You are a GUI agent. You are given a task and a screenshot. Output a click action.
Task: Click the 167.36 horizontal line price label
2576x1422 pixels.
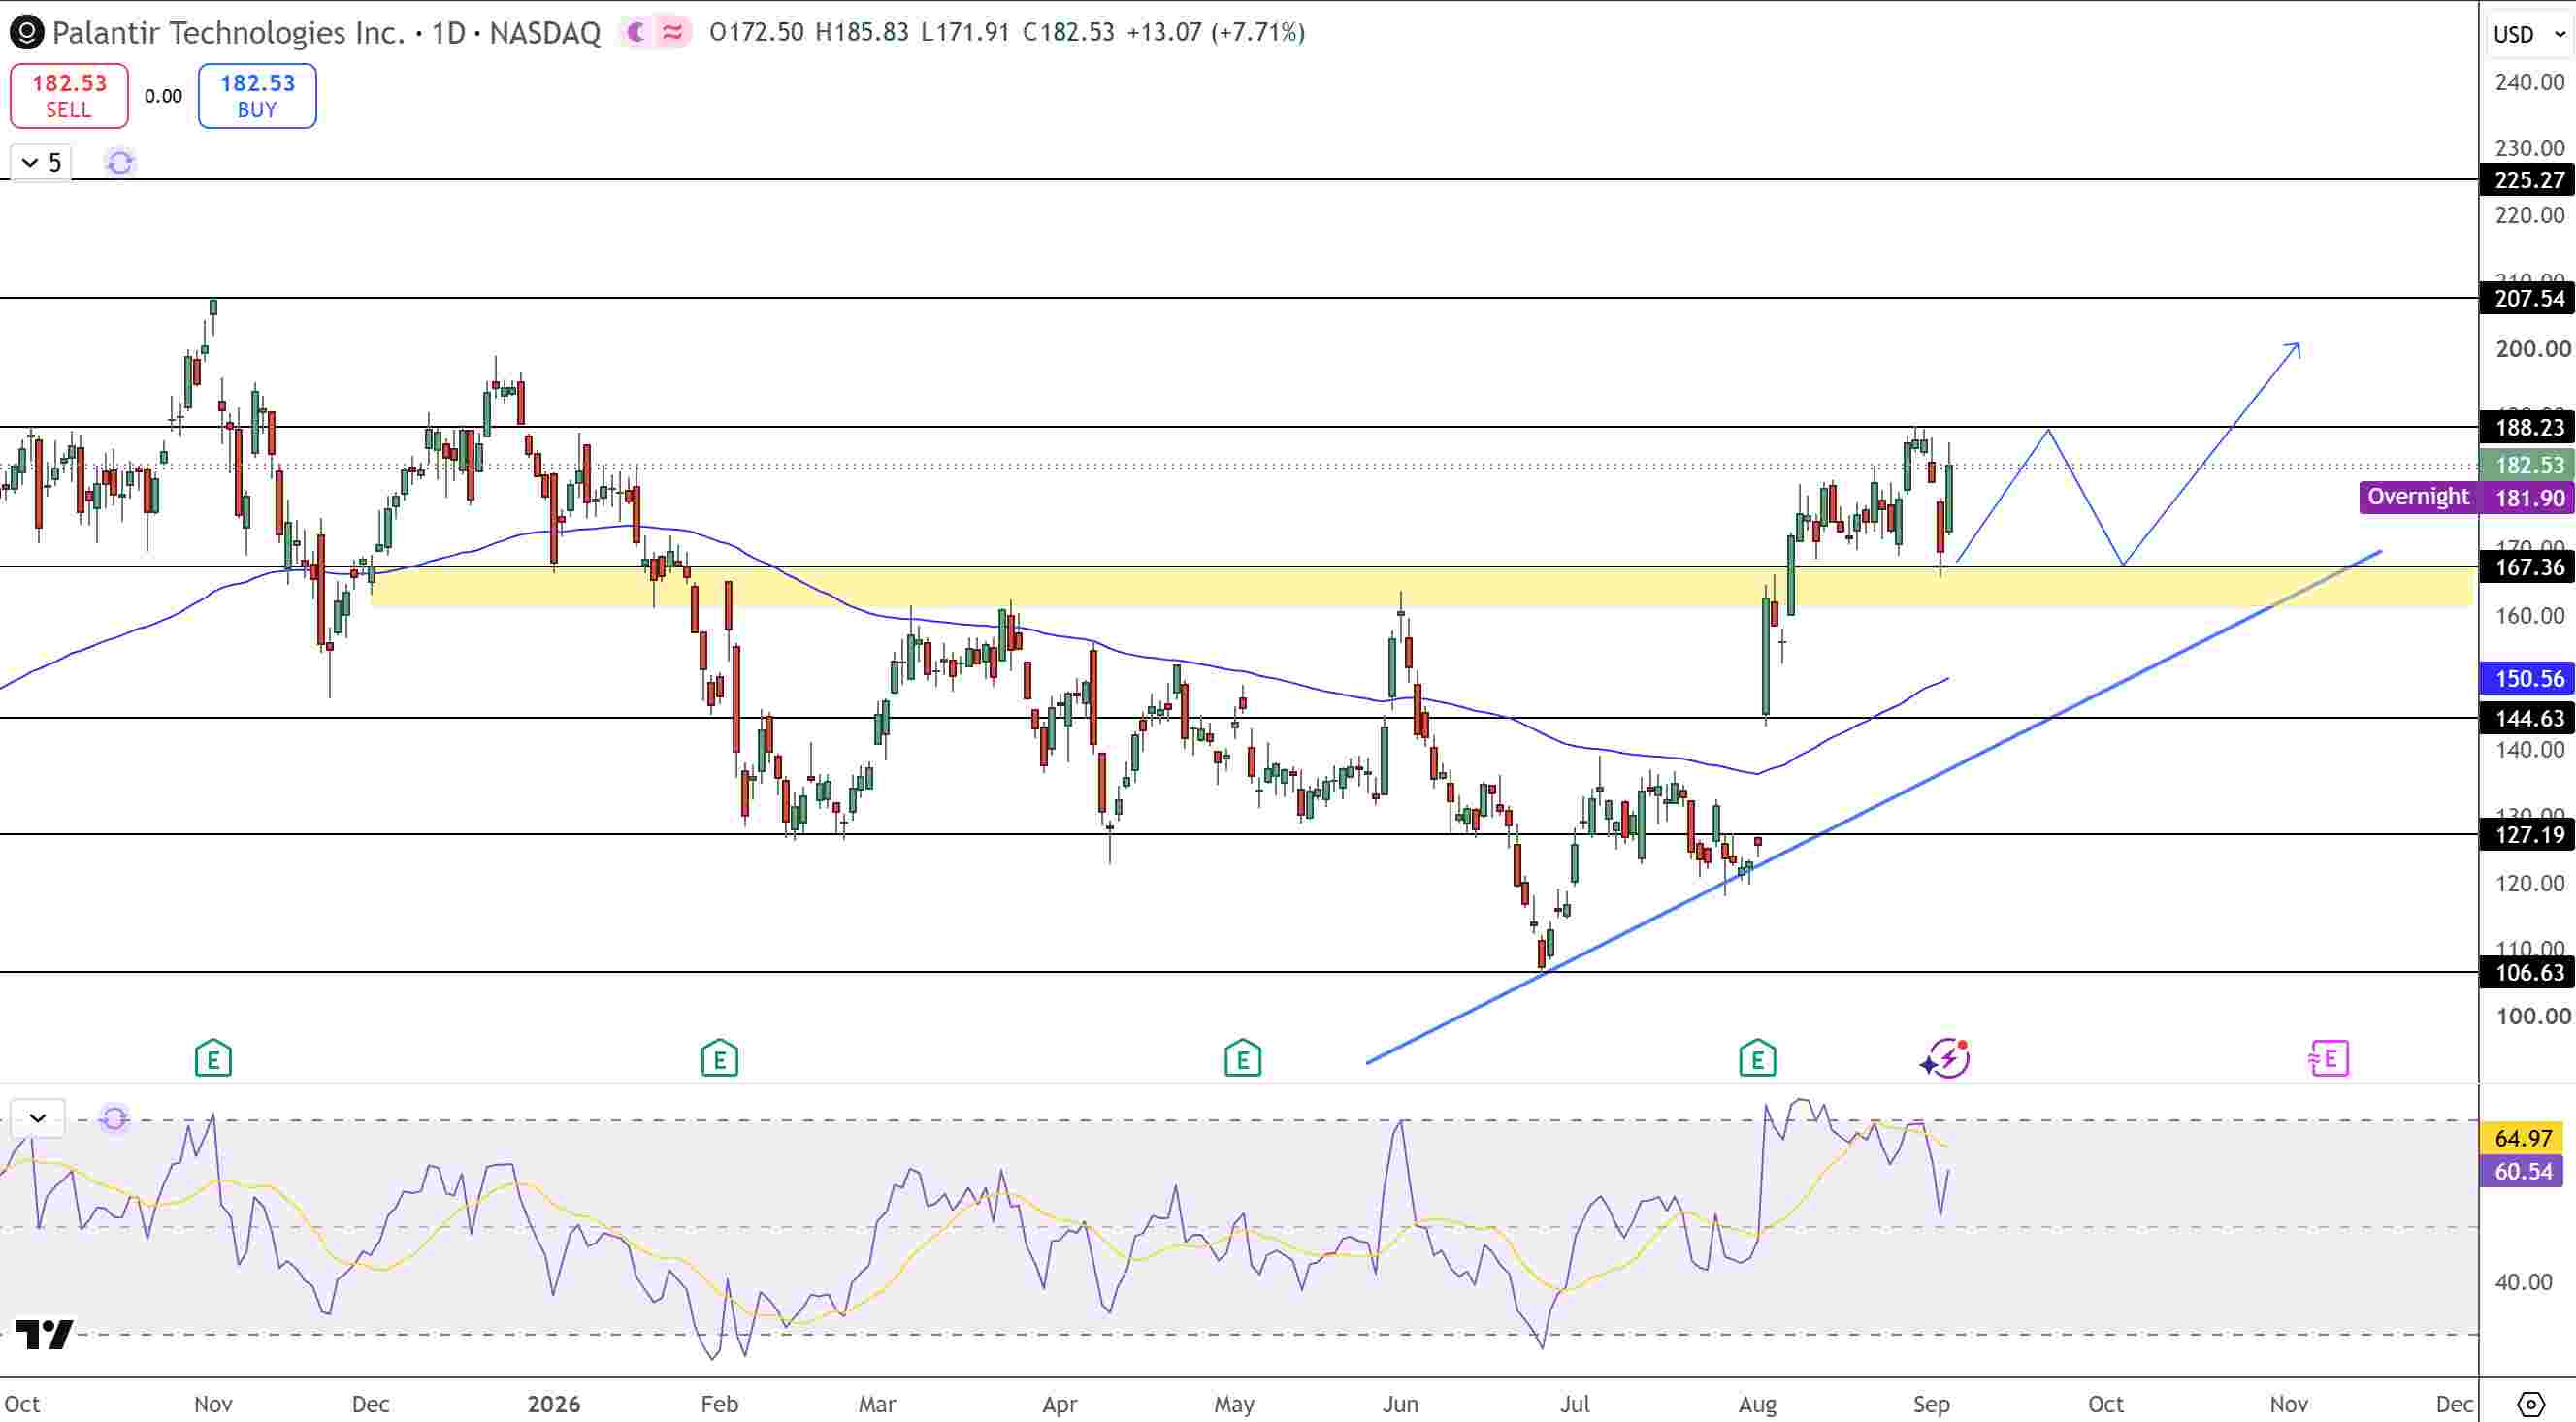point(2528,567)
